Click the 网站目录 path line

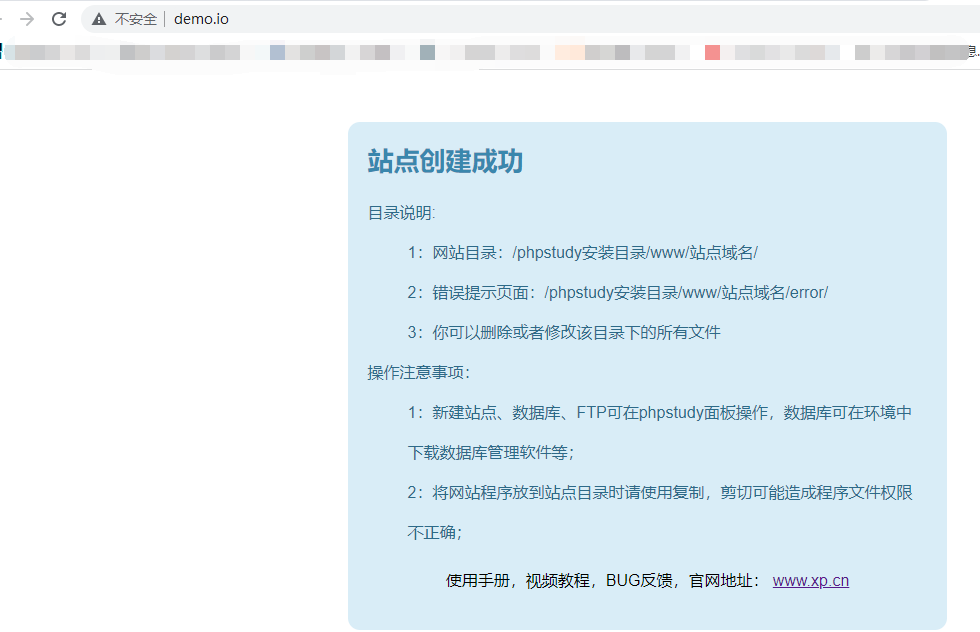(589, 253)
